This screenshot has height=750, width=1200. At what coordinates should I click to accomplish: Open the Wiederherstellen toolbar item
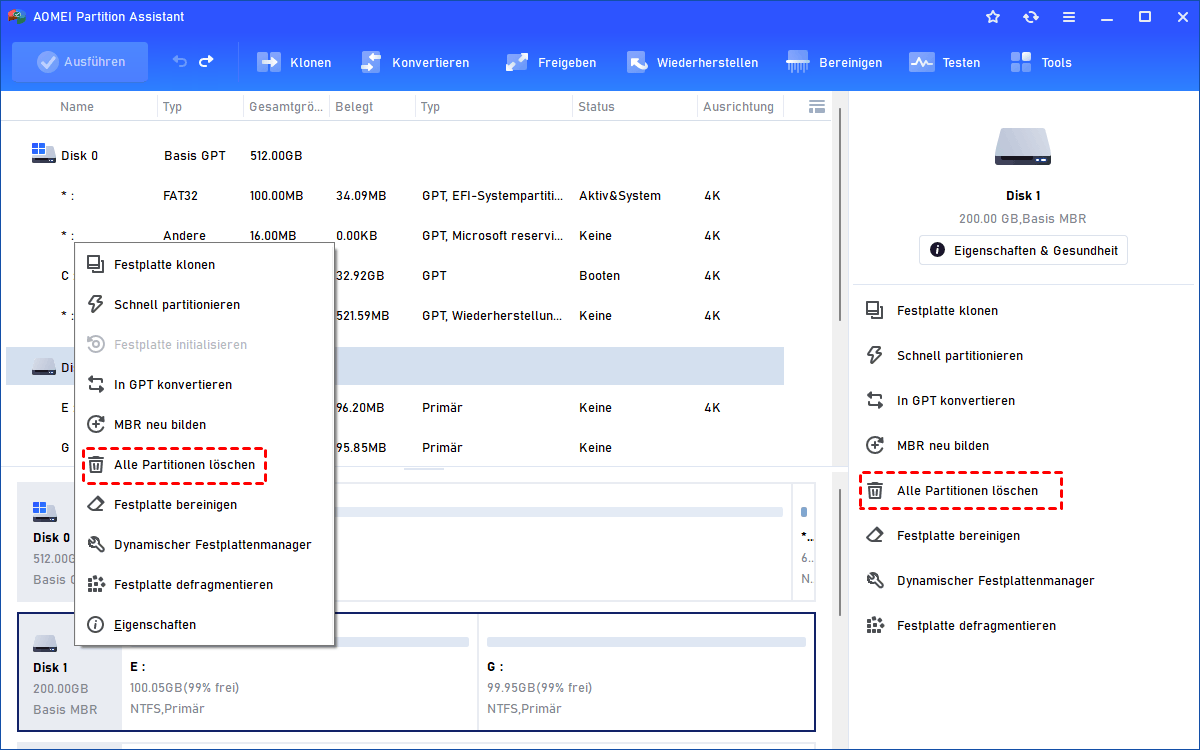[692, 62]
